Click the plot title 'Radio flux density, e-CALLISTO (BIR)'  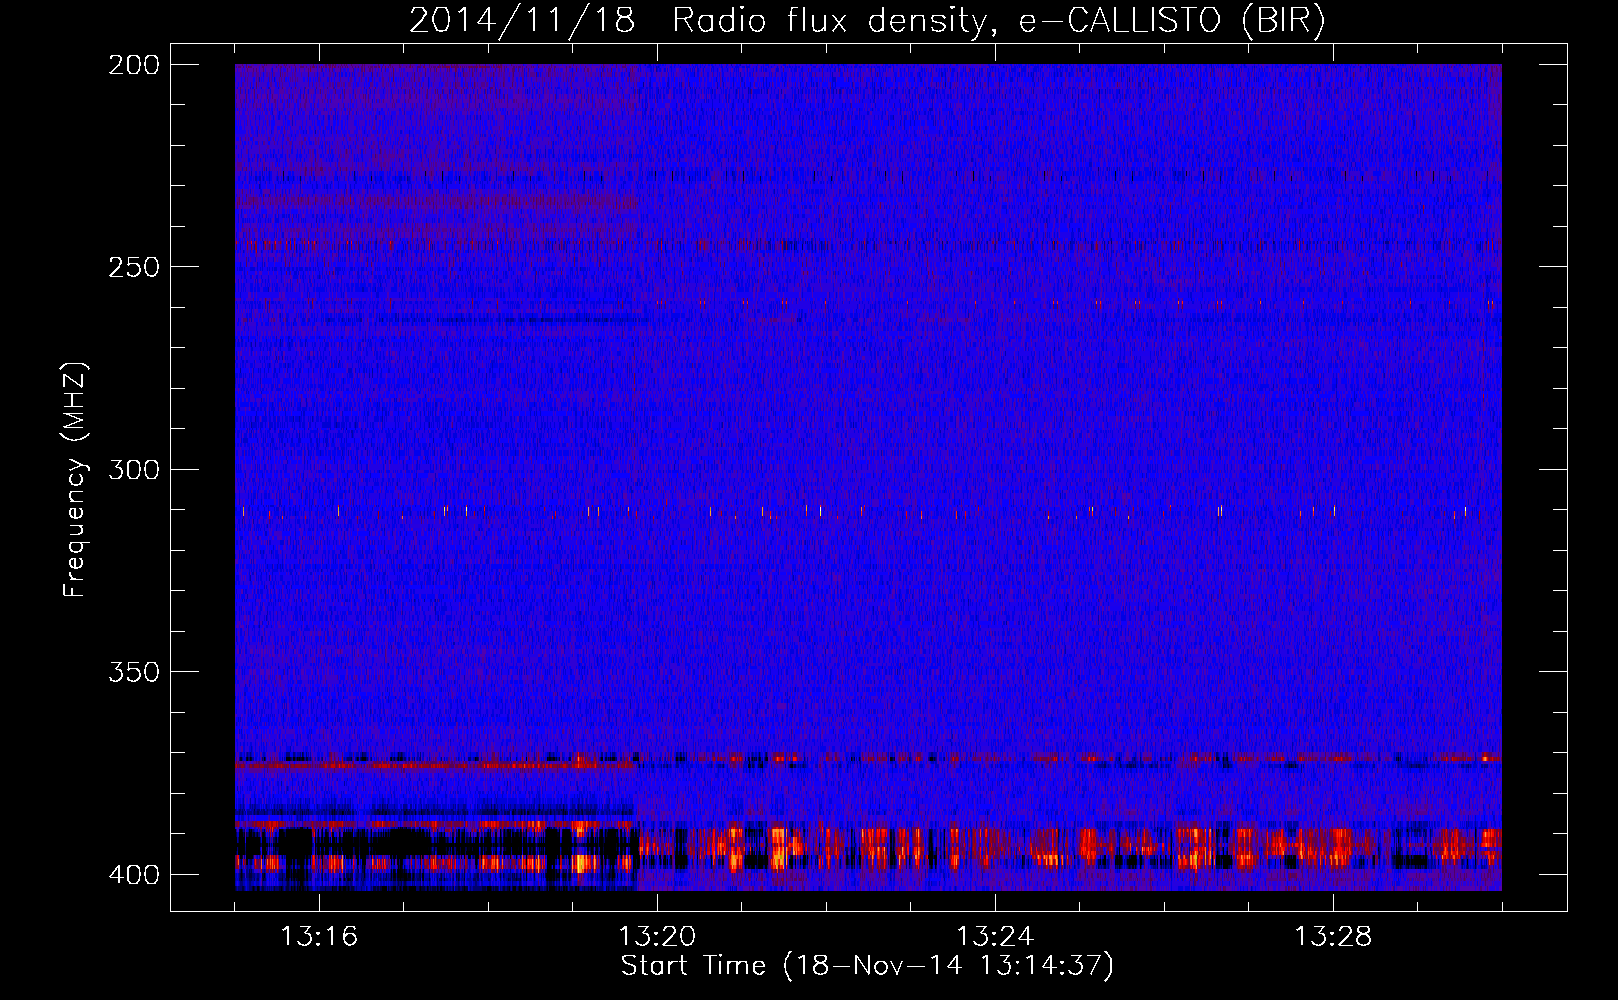pos(998,21)
